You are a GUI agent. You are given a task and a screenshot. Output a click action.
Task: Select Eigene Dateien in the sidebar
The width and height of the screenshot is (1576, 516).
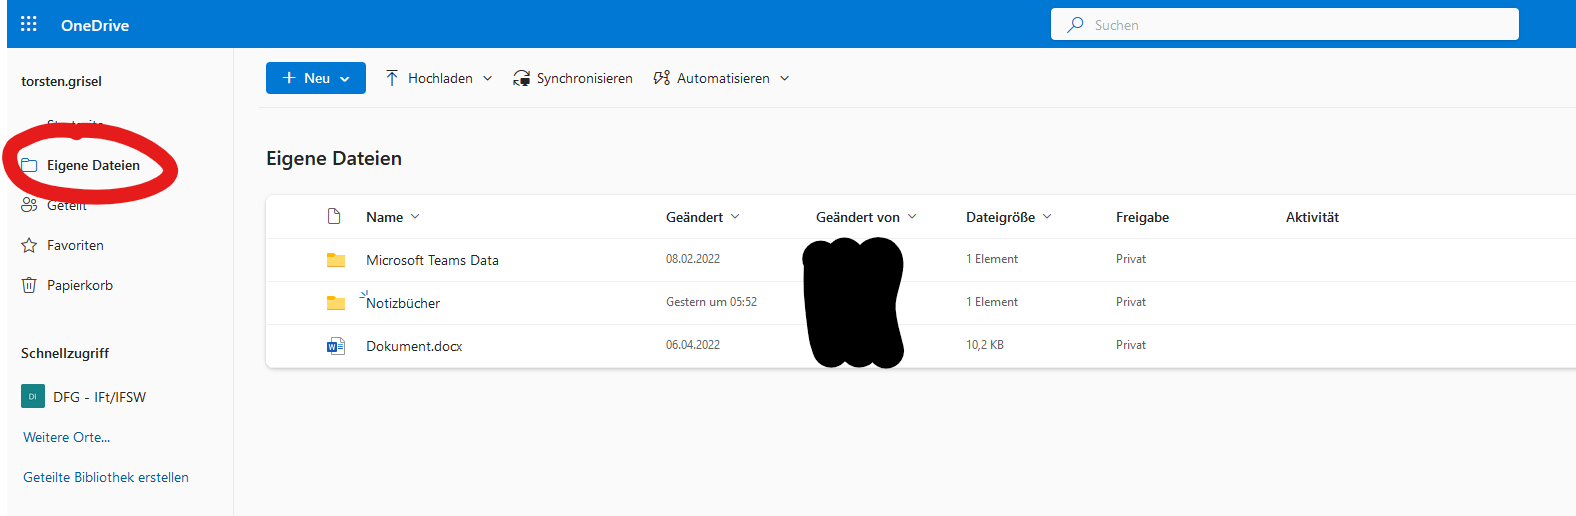93,165
